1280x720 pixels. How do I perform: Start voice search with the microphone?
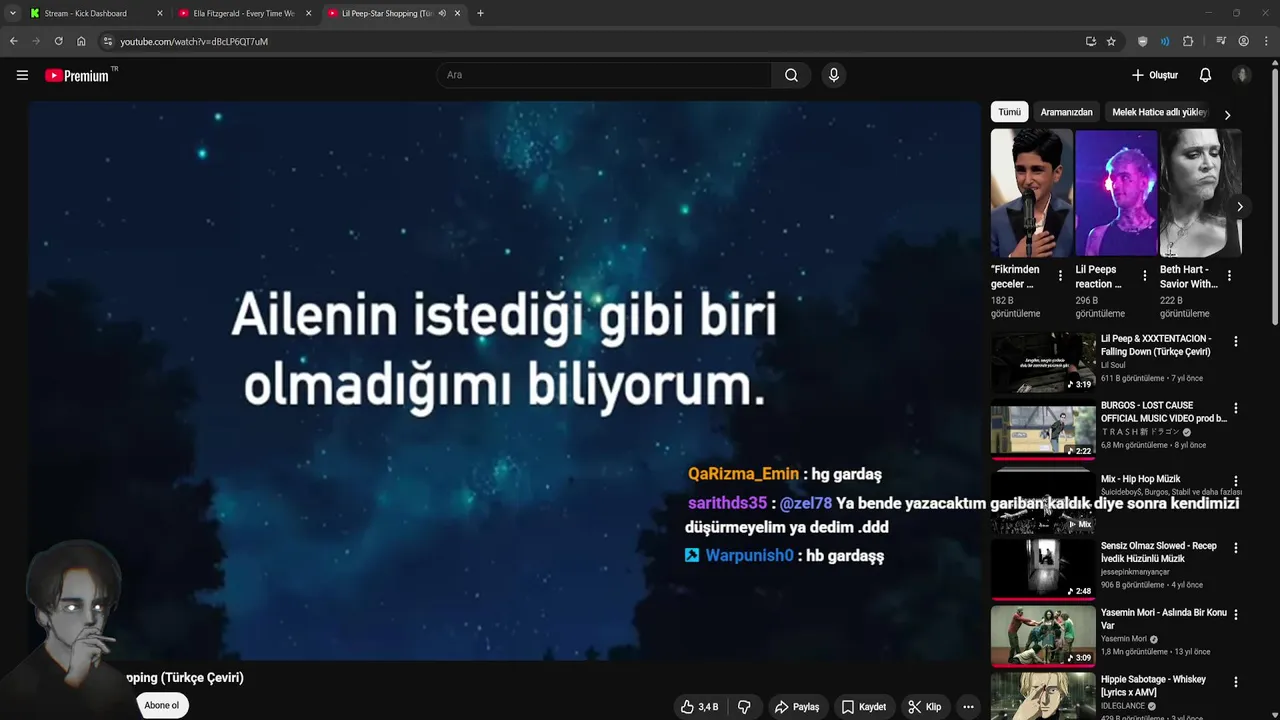click(x=833, y=75)
